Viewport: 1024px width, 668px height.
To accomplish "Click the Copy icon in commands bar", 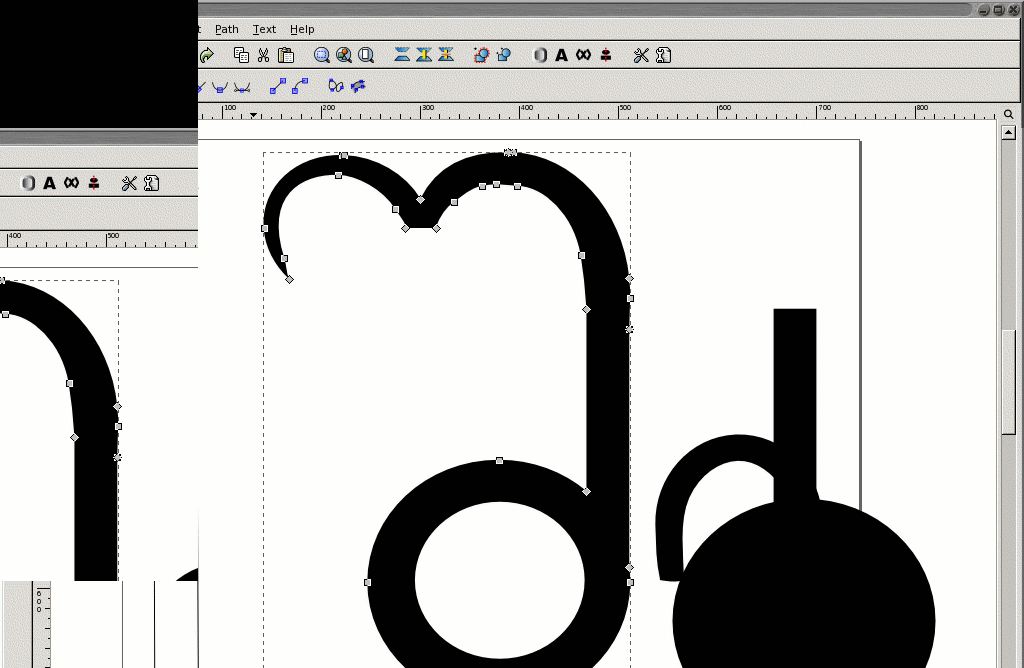I will [x=242, y=56].
